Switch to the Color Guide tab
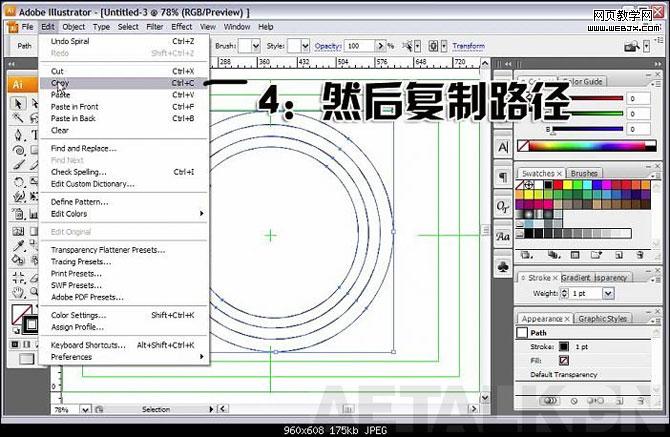The image size is (670, 437). tap(583, 81)
